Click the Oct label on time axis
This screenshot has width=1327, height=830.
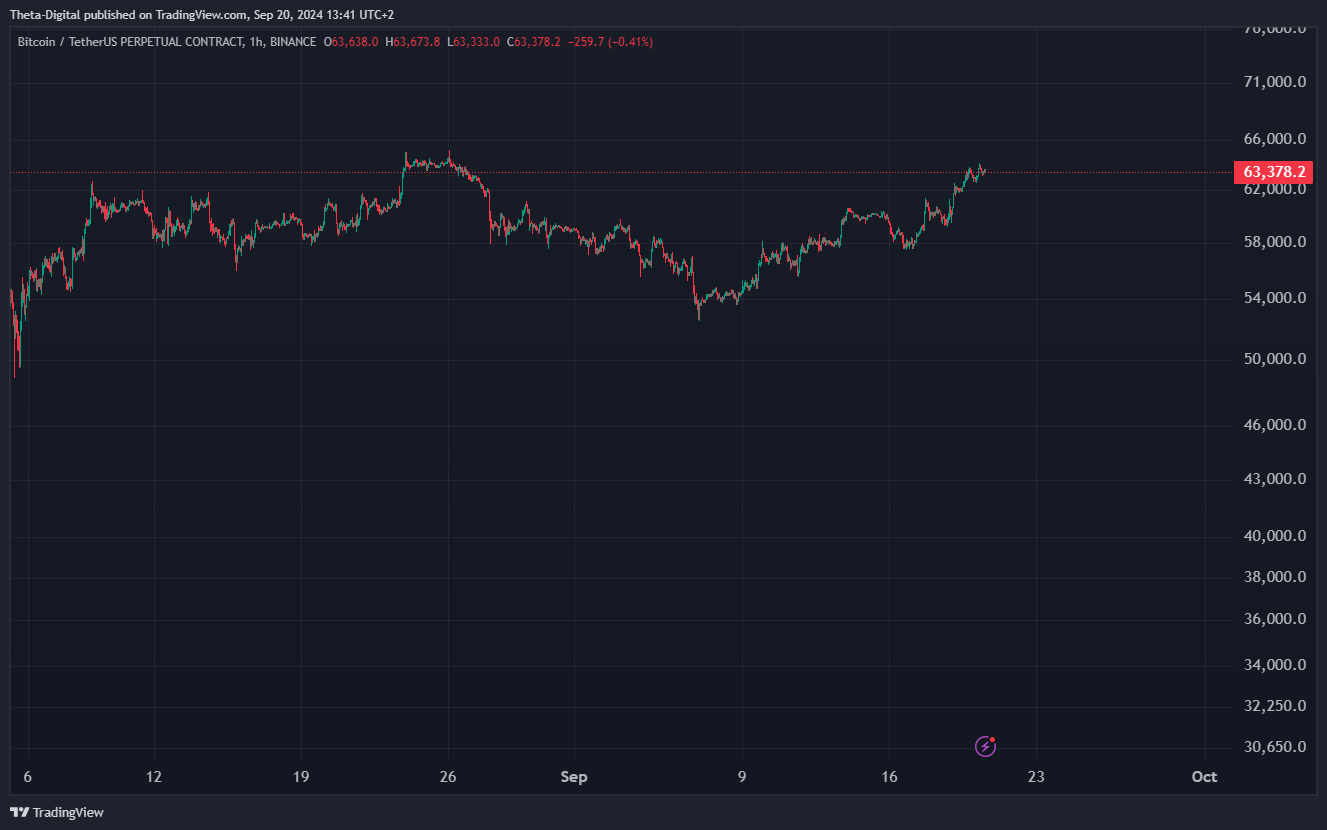click(1205, 777)
